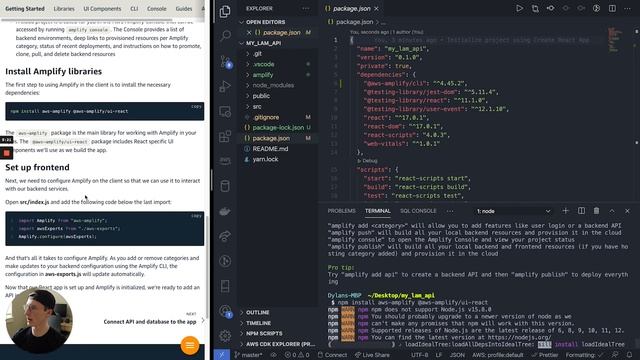Close the package.json editor tab

pyautogui.click(x=376, y=8)
